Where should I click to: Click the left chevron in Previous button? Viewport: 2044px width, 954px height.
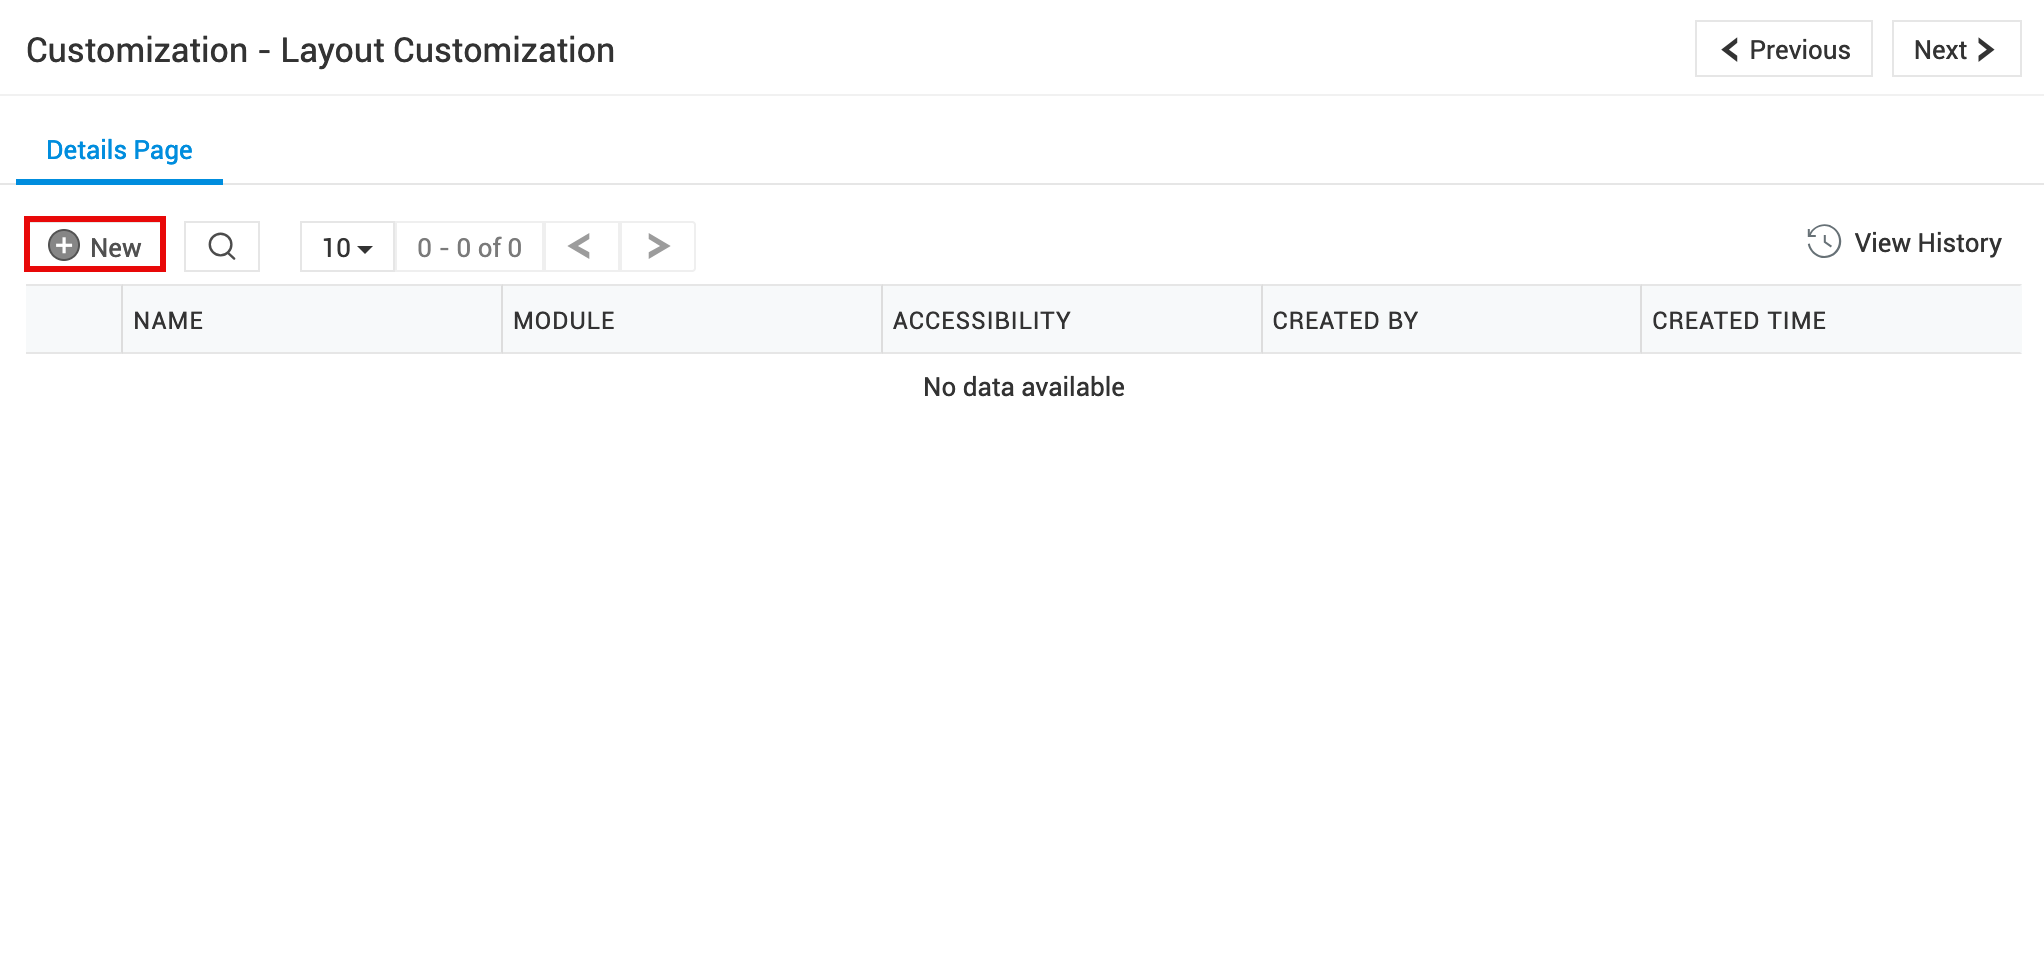tap(1729, 50)
